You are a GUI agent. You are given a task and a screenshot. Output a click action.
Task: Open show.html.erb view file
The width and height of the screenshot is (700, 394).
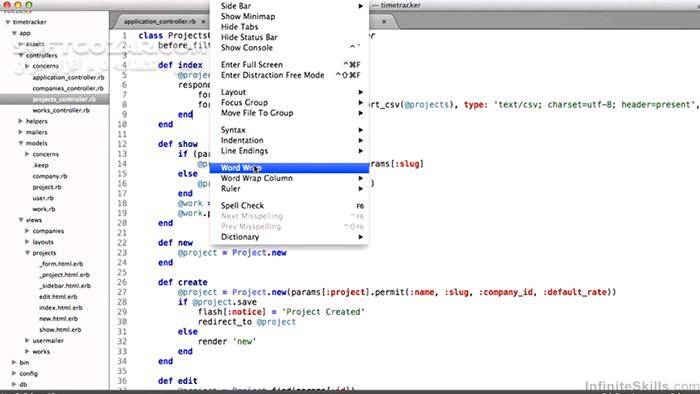click(60, 330)
